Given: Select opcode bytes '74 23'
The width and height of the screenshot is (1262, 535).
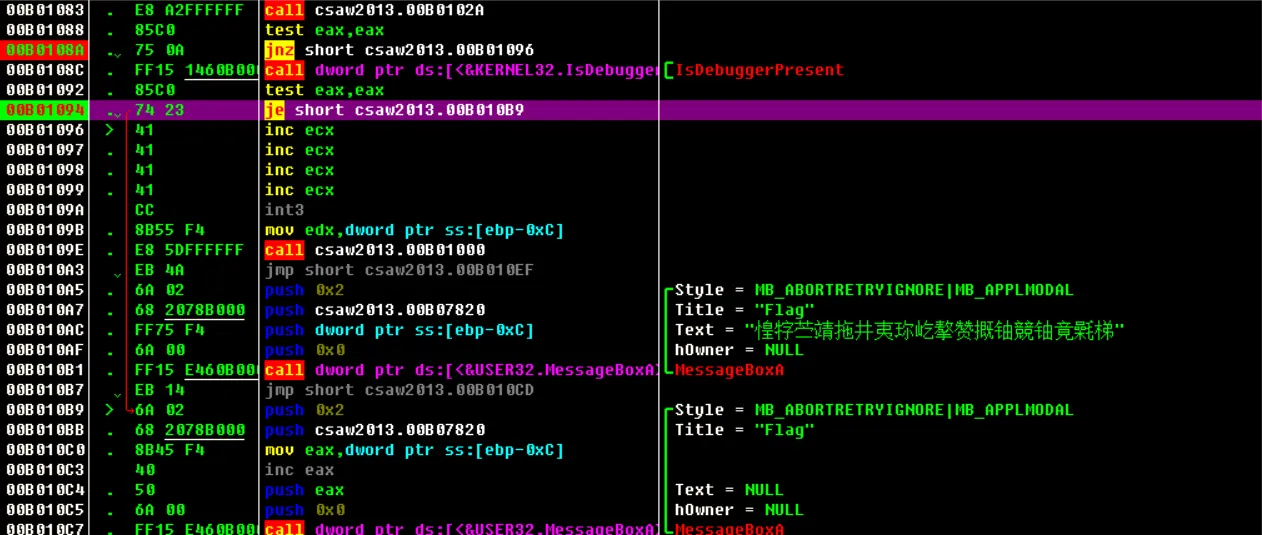Looking at the screenshot, I should [159, 110].
